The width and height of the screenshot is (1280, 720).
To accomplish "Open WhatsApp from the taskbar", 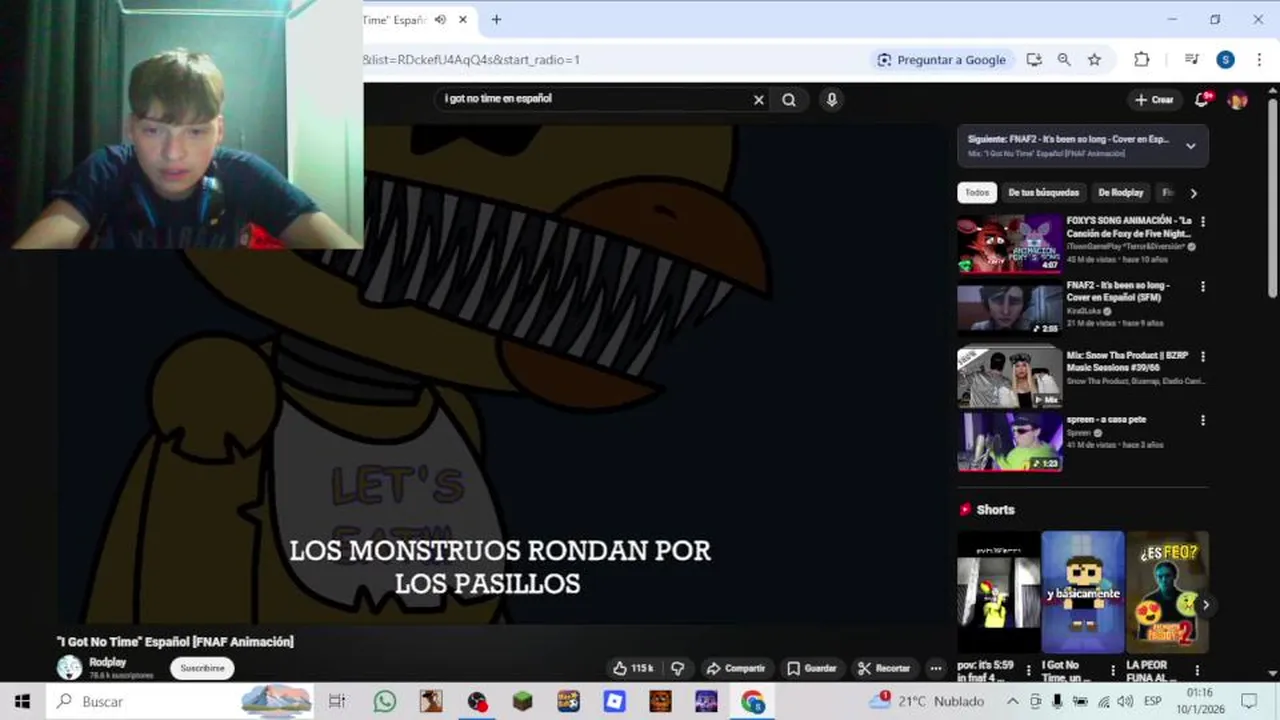I will tap(385, 701).
